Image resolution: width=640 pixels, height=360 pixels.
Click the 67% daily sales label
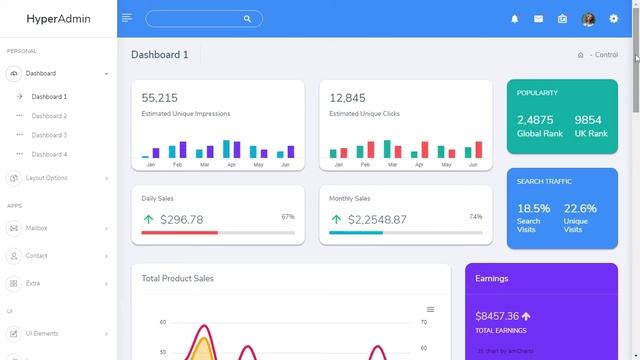pos(288,217)
